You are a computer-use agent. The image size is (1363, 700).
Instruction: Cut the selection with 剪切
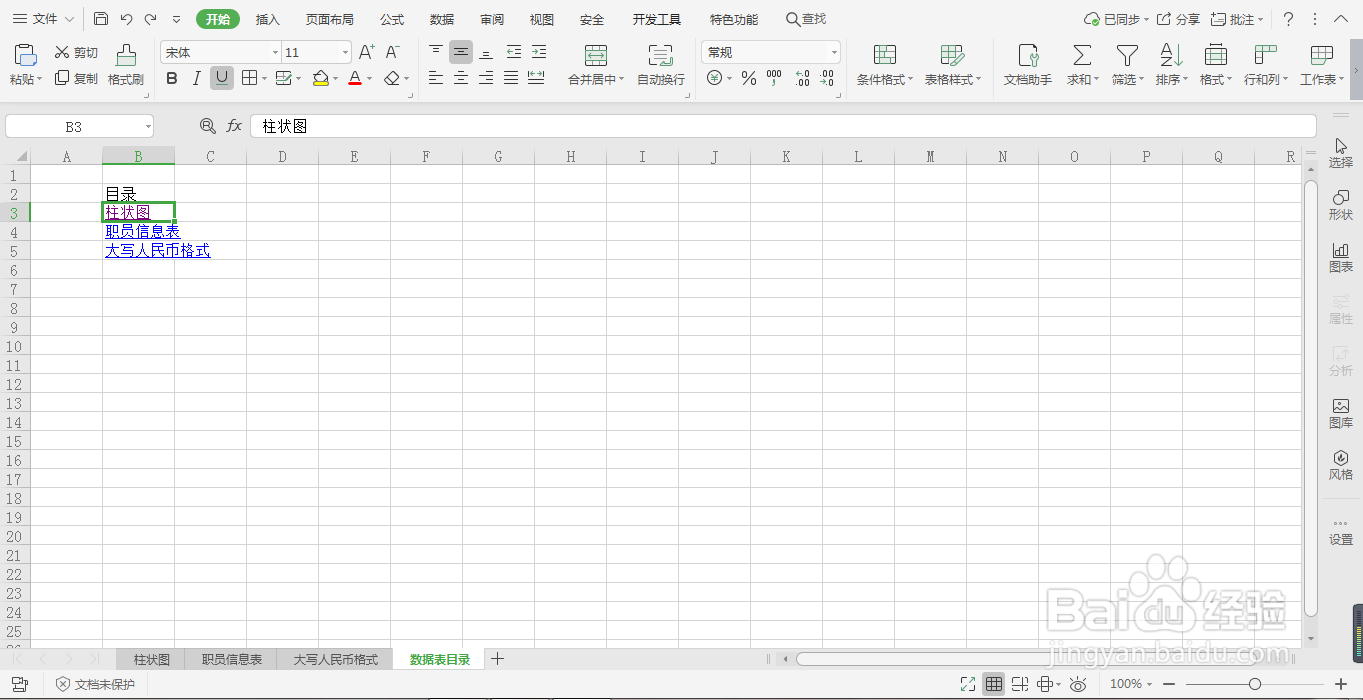pos(76,52)
